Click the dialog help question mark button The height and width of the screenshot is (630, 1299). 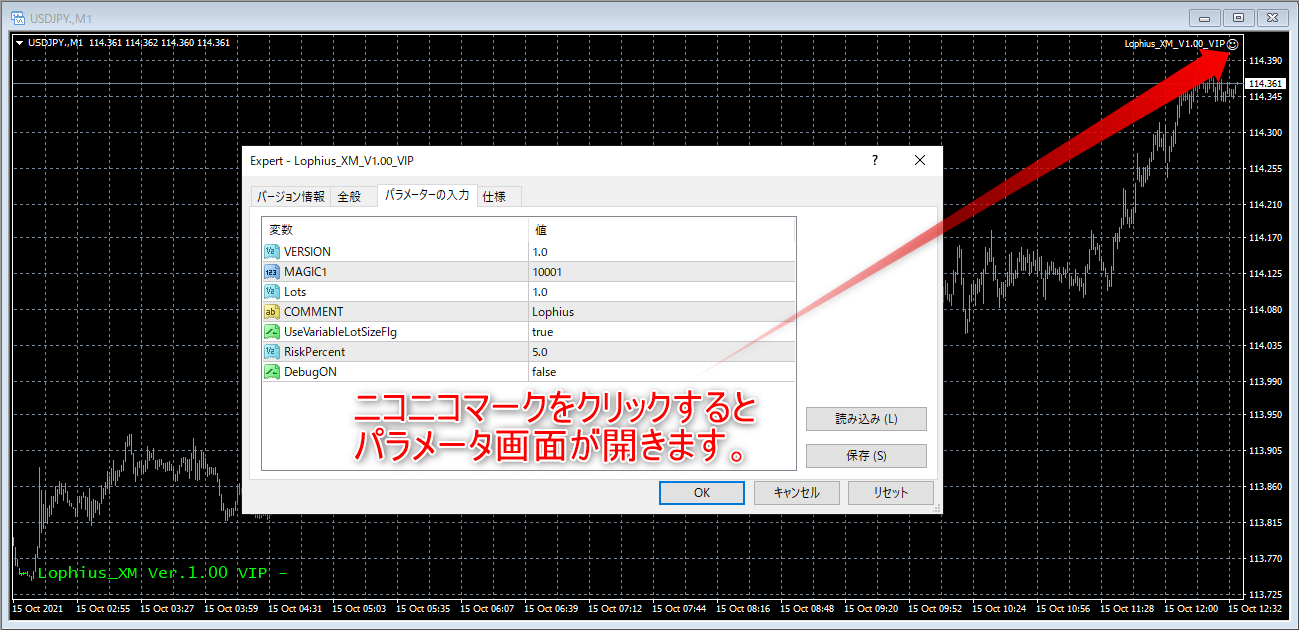pos(874,160)
